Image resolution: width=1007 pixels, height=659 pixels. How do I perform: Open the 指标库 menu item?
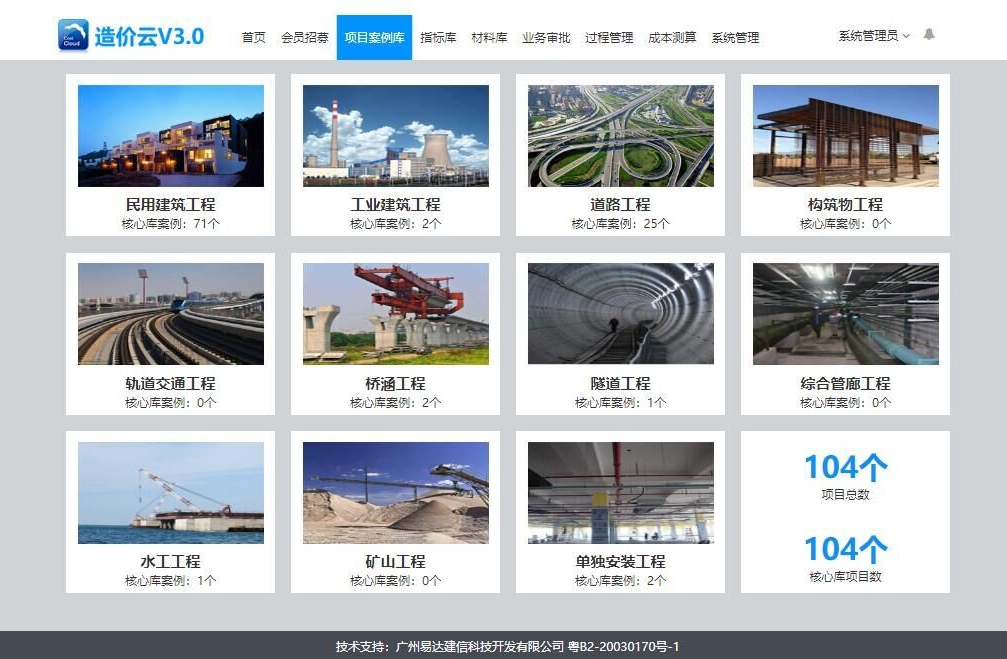pyautogui.click(x=438, y=37)
